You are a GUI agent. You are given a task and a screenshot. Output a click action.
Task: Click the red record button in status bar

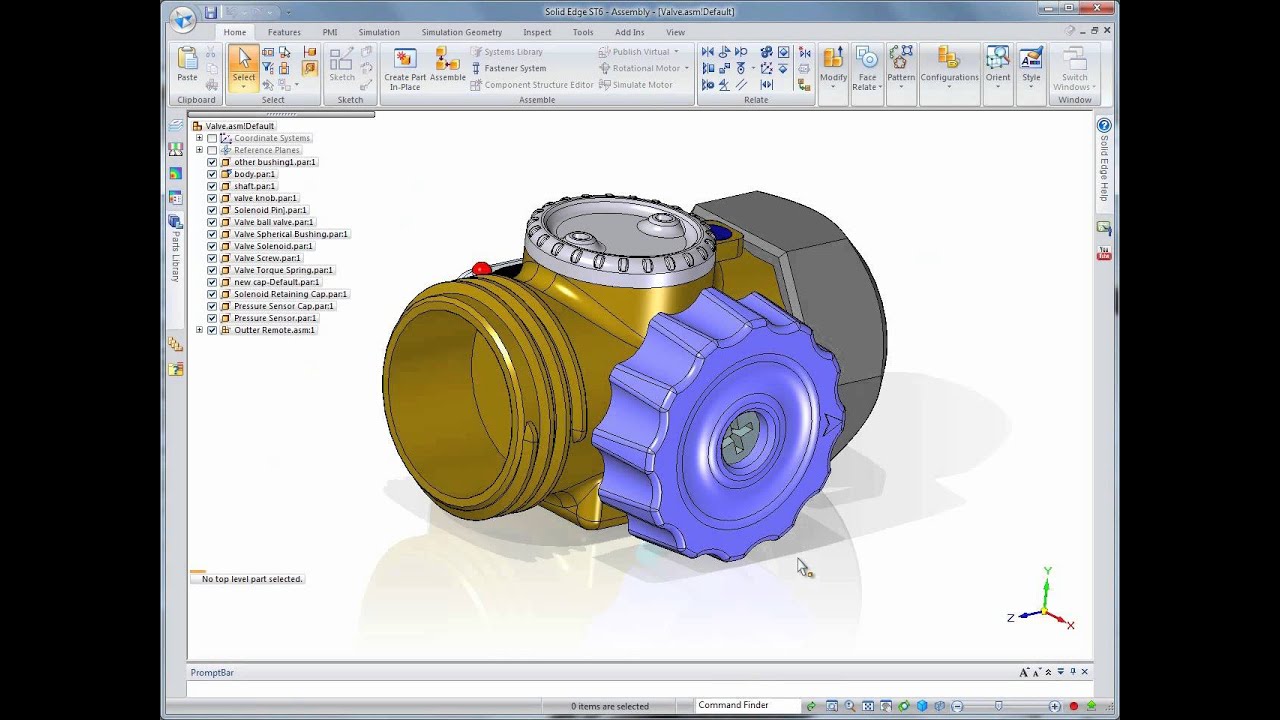1074,706
